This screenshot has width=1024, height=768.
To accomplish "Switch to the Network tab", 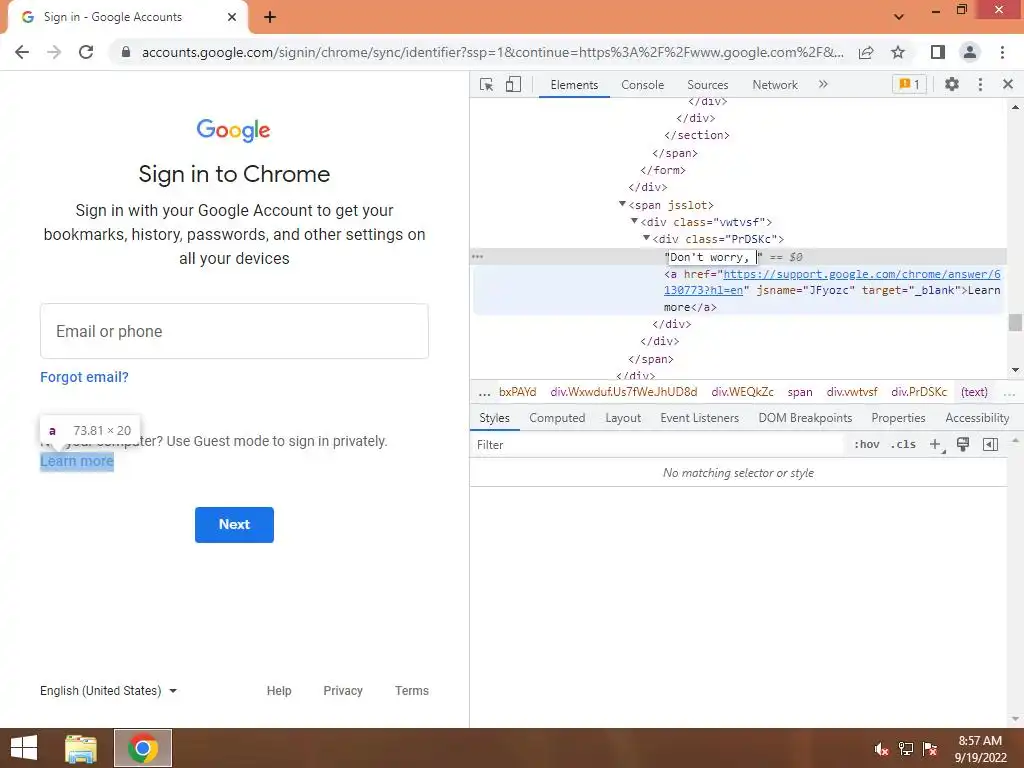I will pos(775,85).
